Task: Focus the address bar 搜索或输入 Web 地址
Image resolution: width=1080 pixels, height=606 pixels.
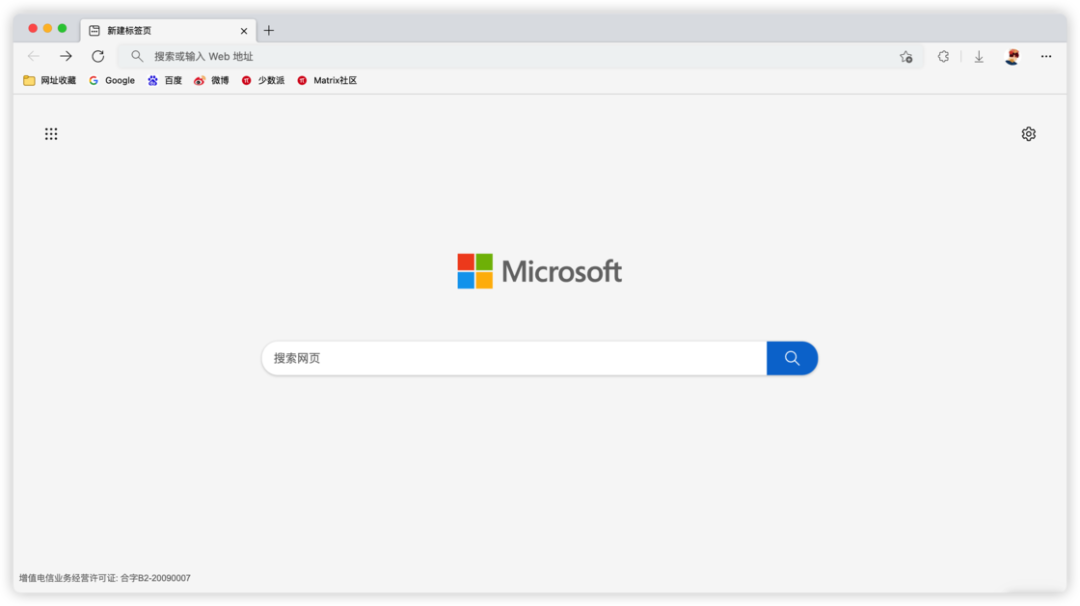Action: click(520, 56)
